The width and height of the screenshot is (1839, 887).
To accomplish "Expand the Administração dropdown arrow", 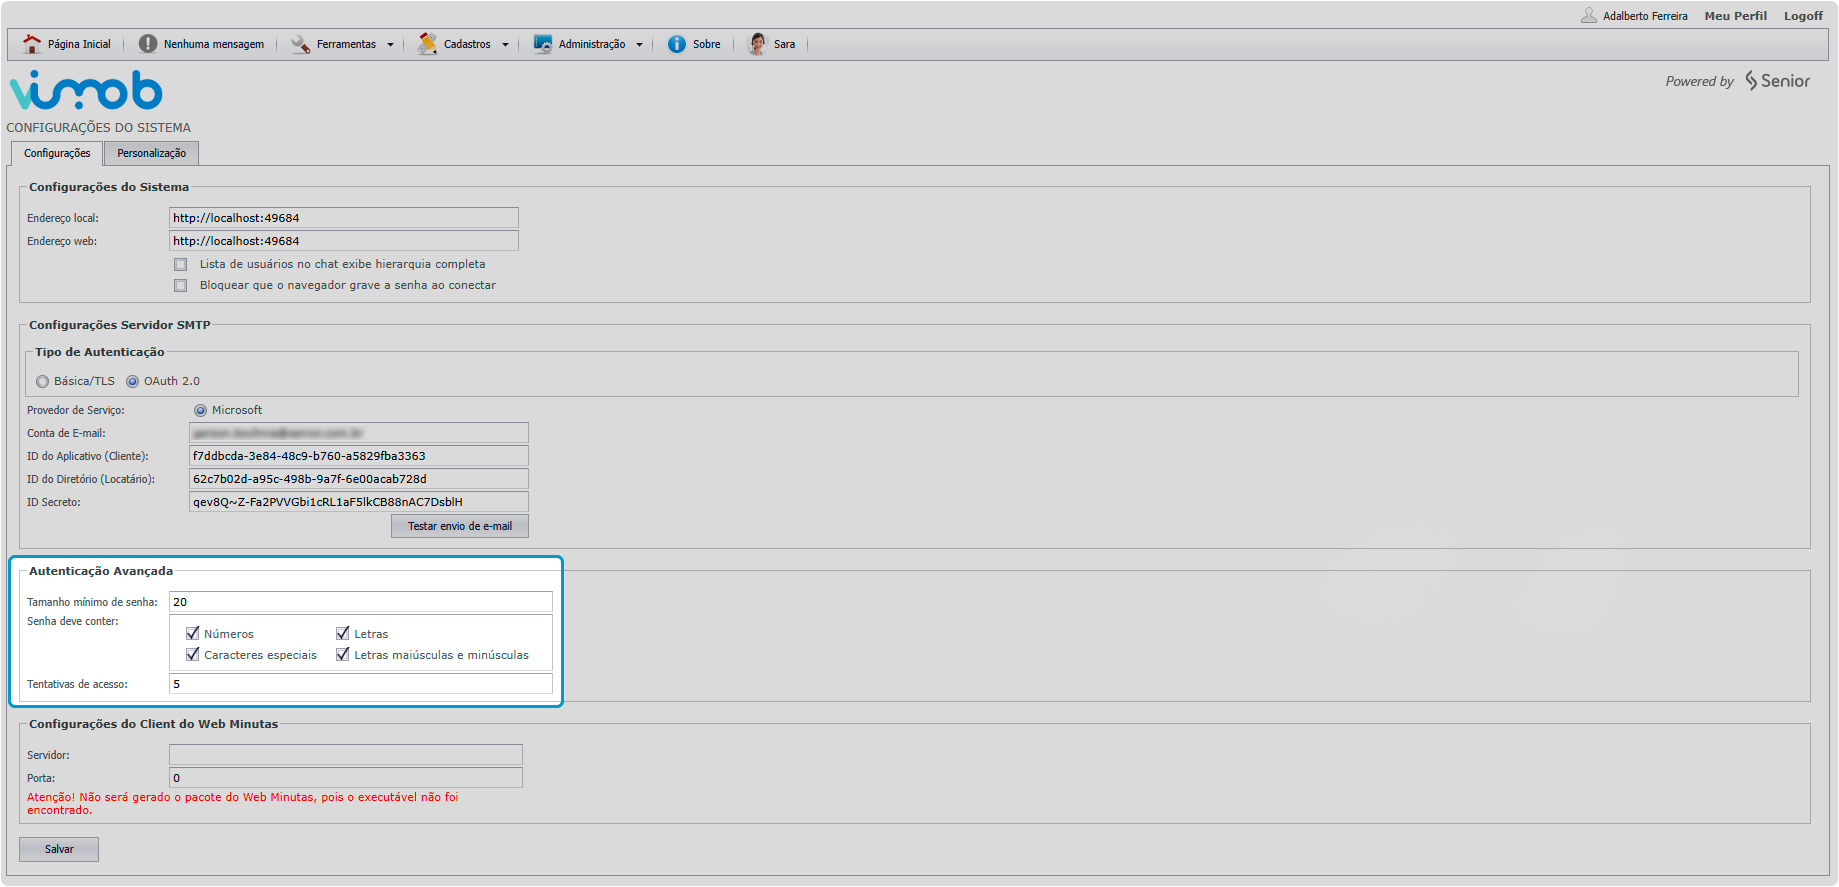I will (x=639, y=45).
